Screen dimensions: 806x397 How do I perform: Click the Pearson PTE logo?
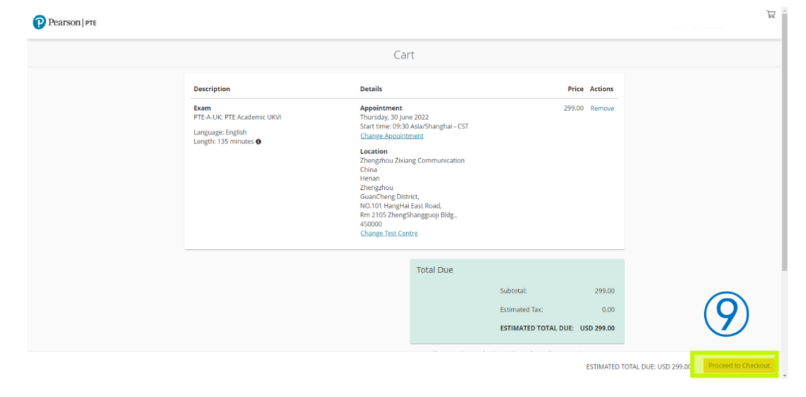pyautogui.click(x=65, y=22)
